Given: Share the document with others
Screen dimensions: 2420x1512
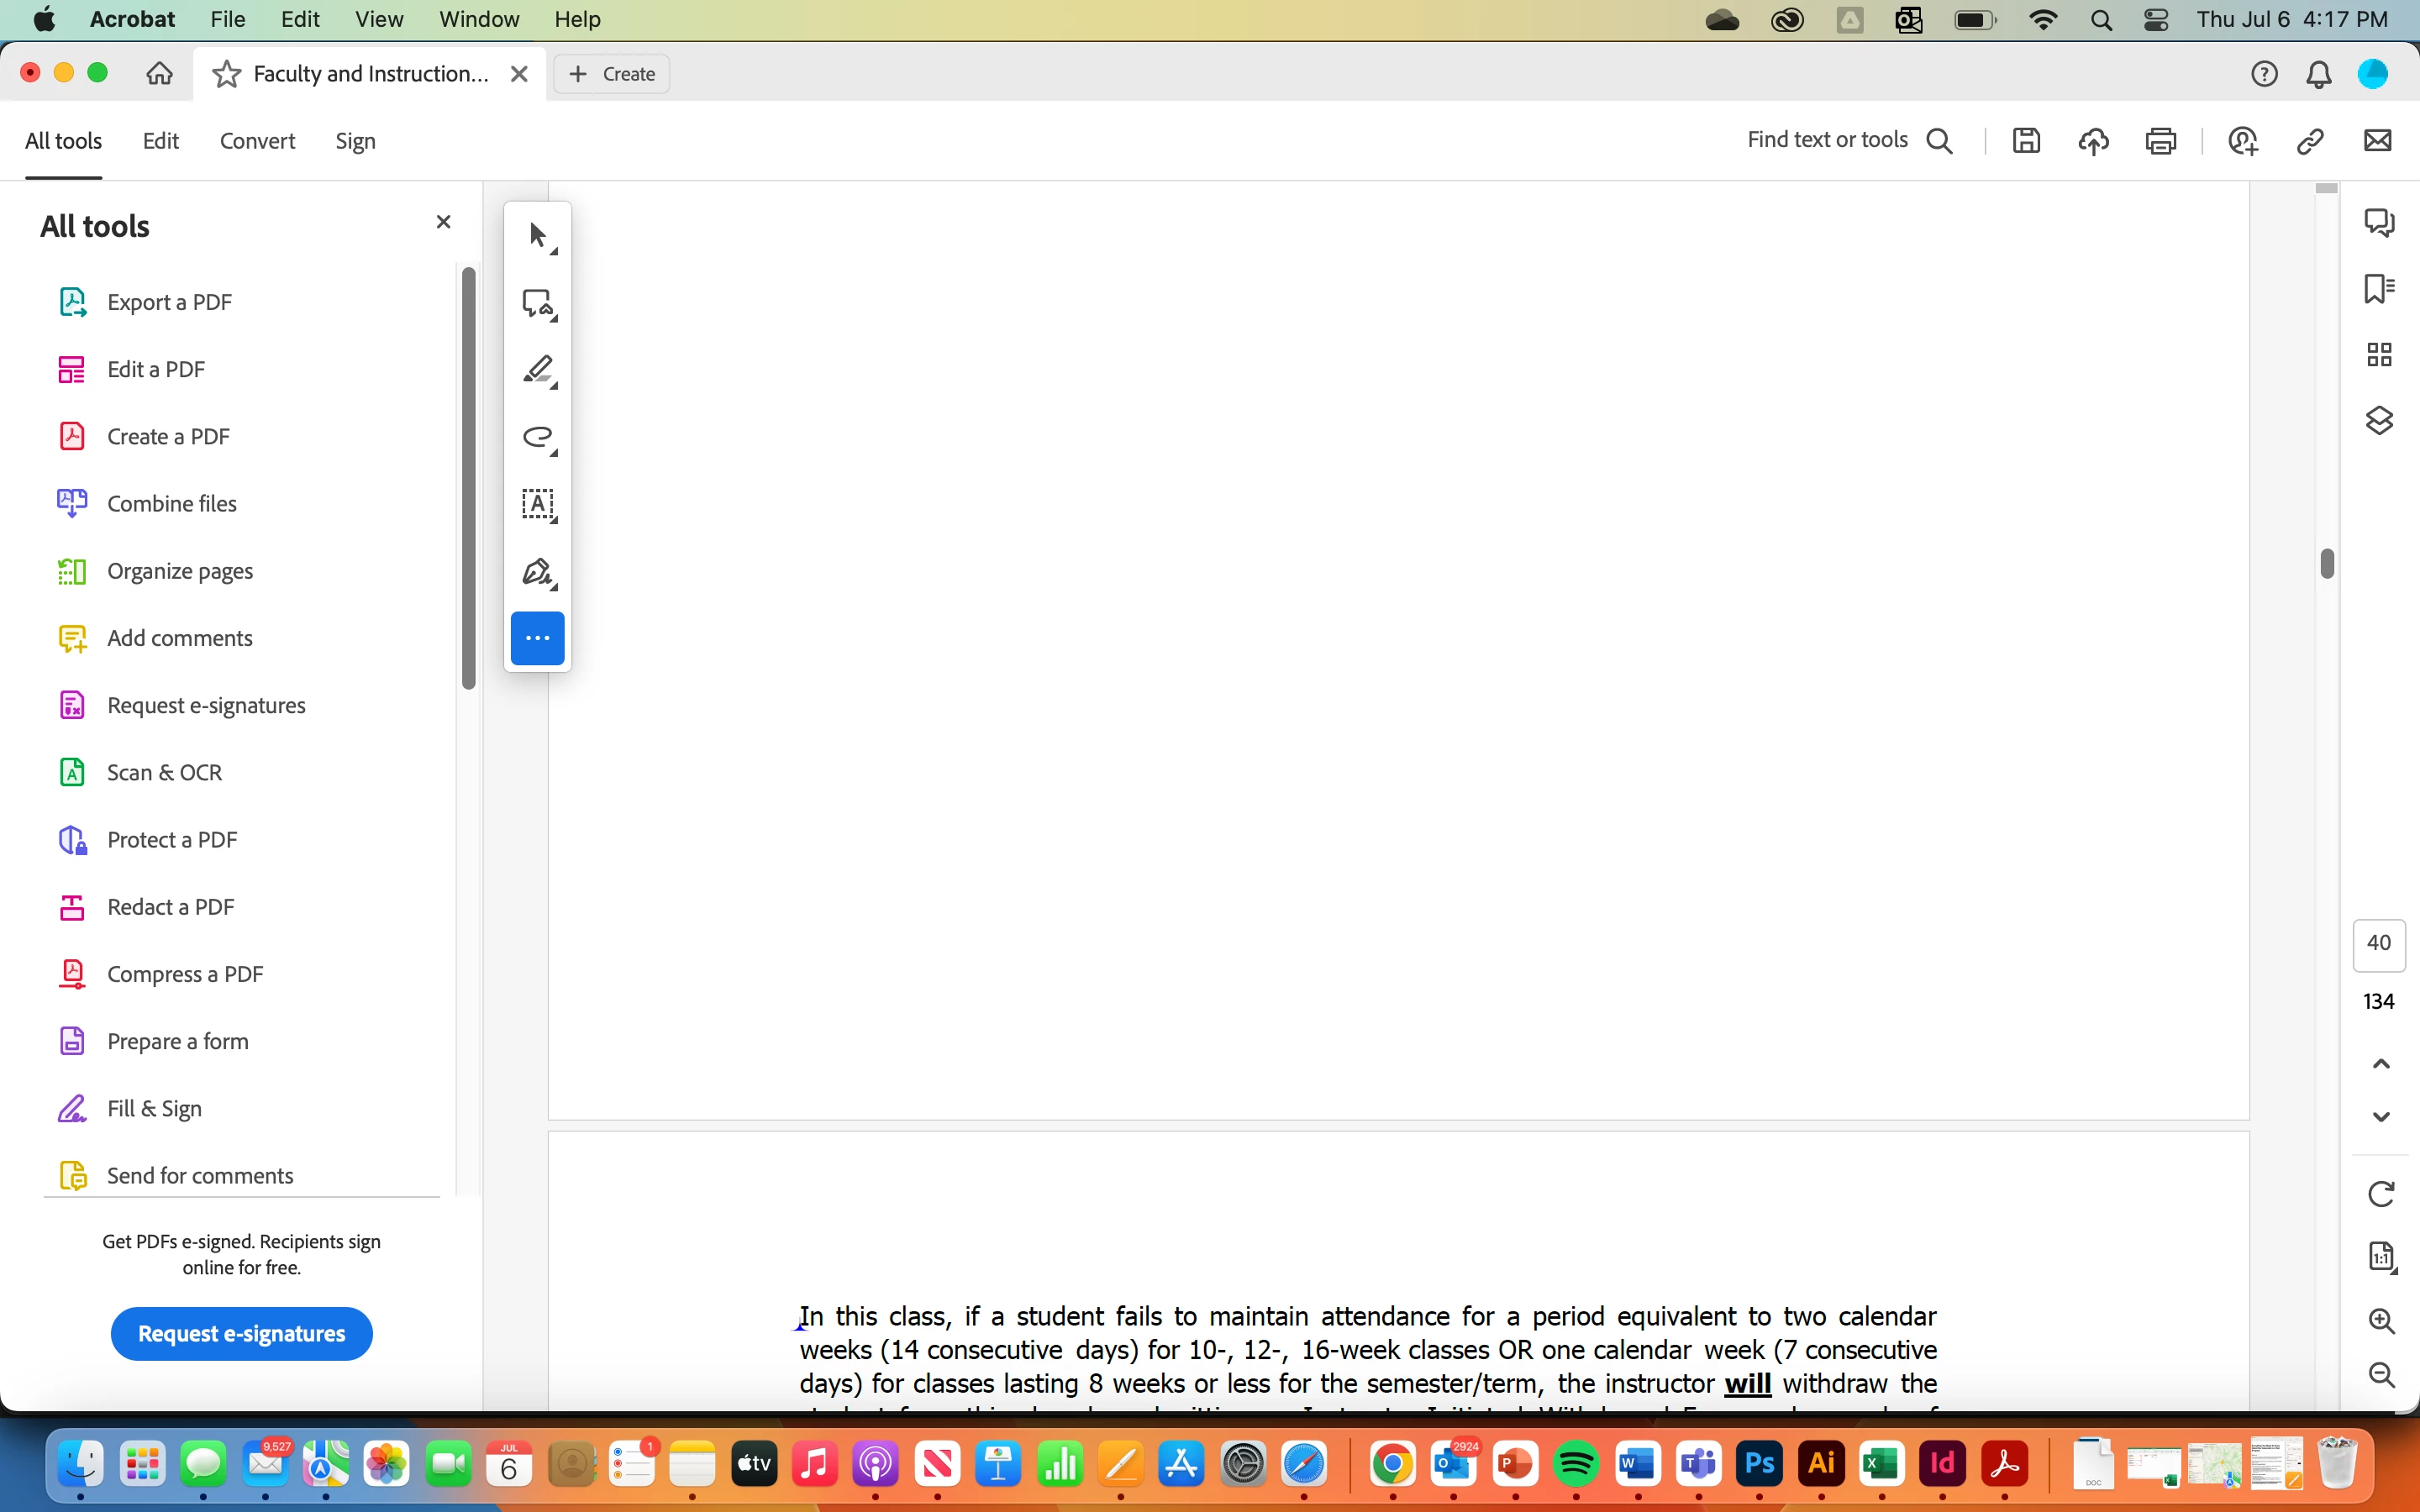Looking at the screenshot, I should (2243, 141).
